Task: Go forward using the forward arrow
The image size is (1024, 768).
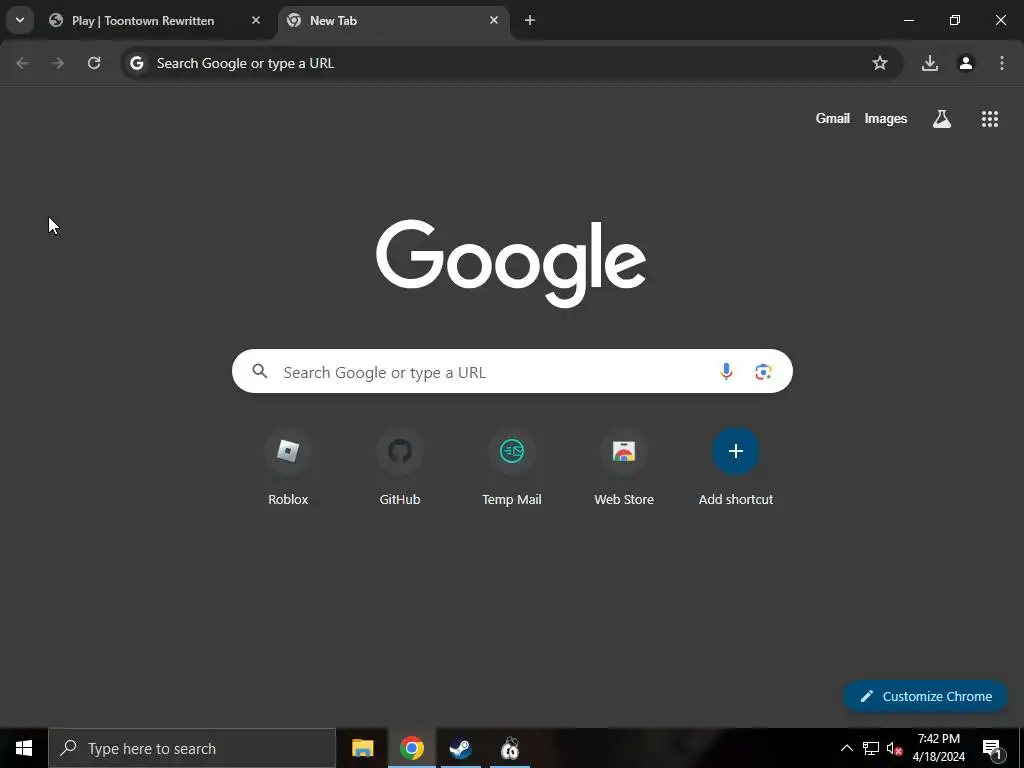Action: coord(58,63)
